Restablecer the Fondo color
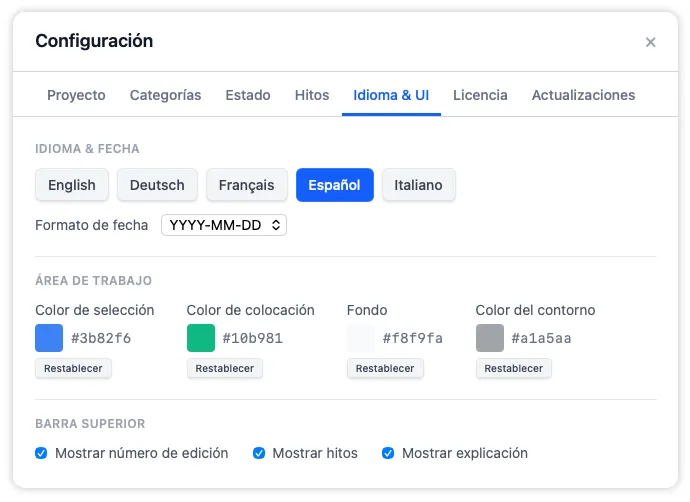This screenshot has width=690, height=502. point(385,368)
